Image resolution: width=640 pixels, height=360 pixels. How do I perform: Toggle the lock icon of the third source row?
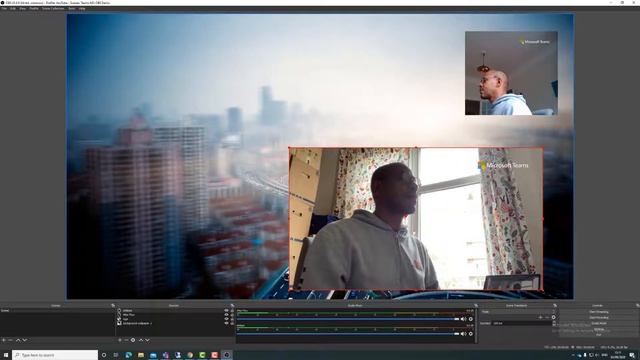click(x=232, y=319)
